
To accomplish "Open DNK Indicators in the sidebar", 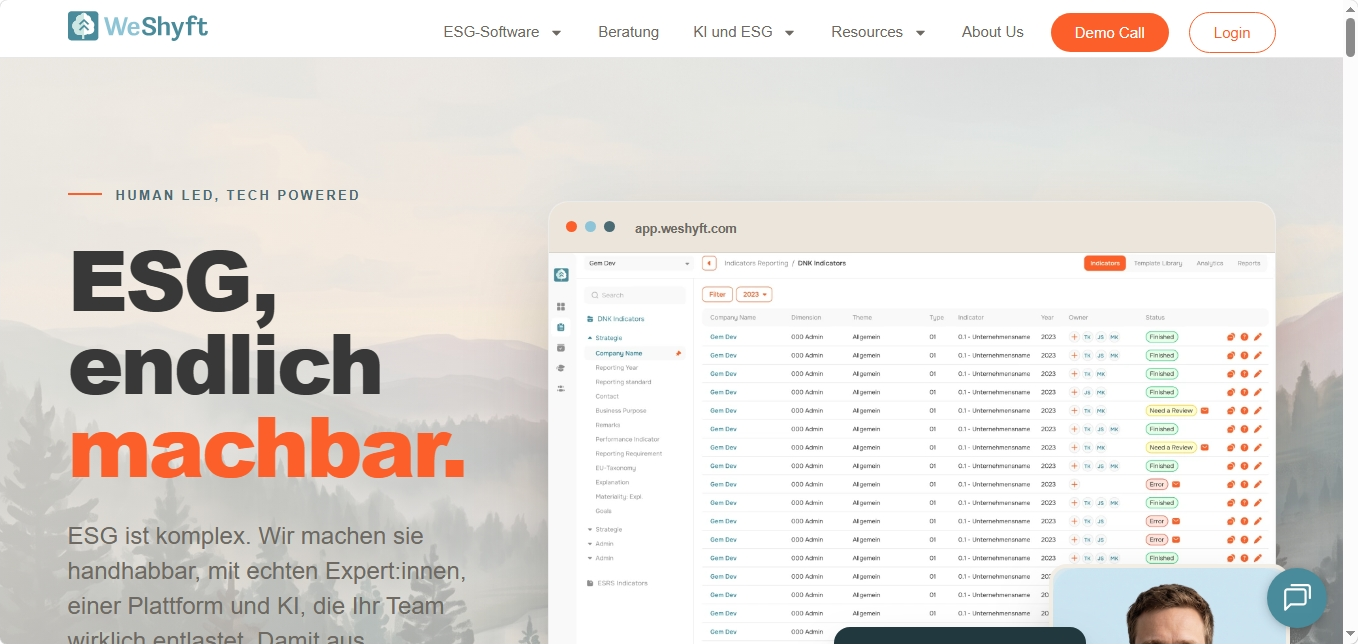I will coord(620,319).
